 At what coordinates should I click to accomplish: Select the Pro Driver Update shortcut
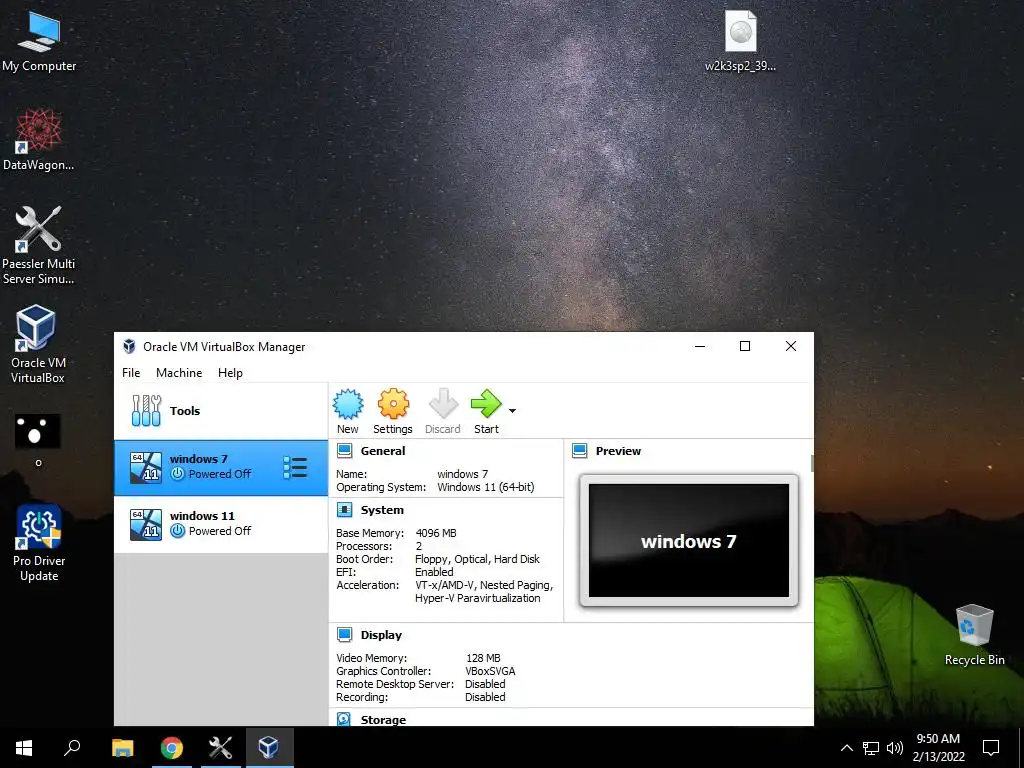point(39,543)
